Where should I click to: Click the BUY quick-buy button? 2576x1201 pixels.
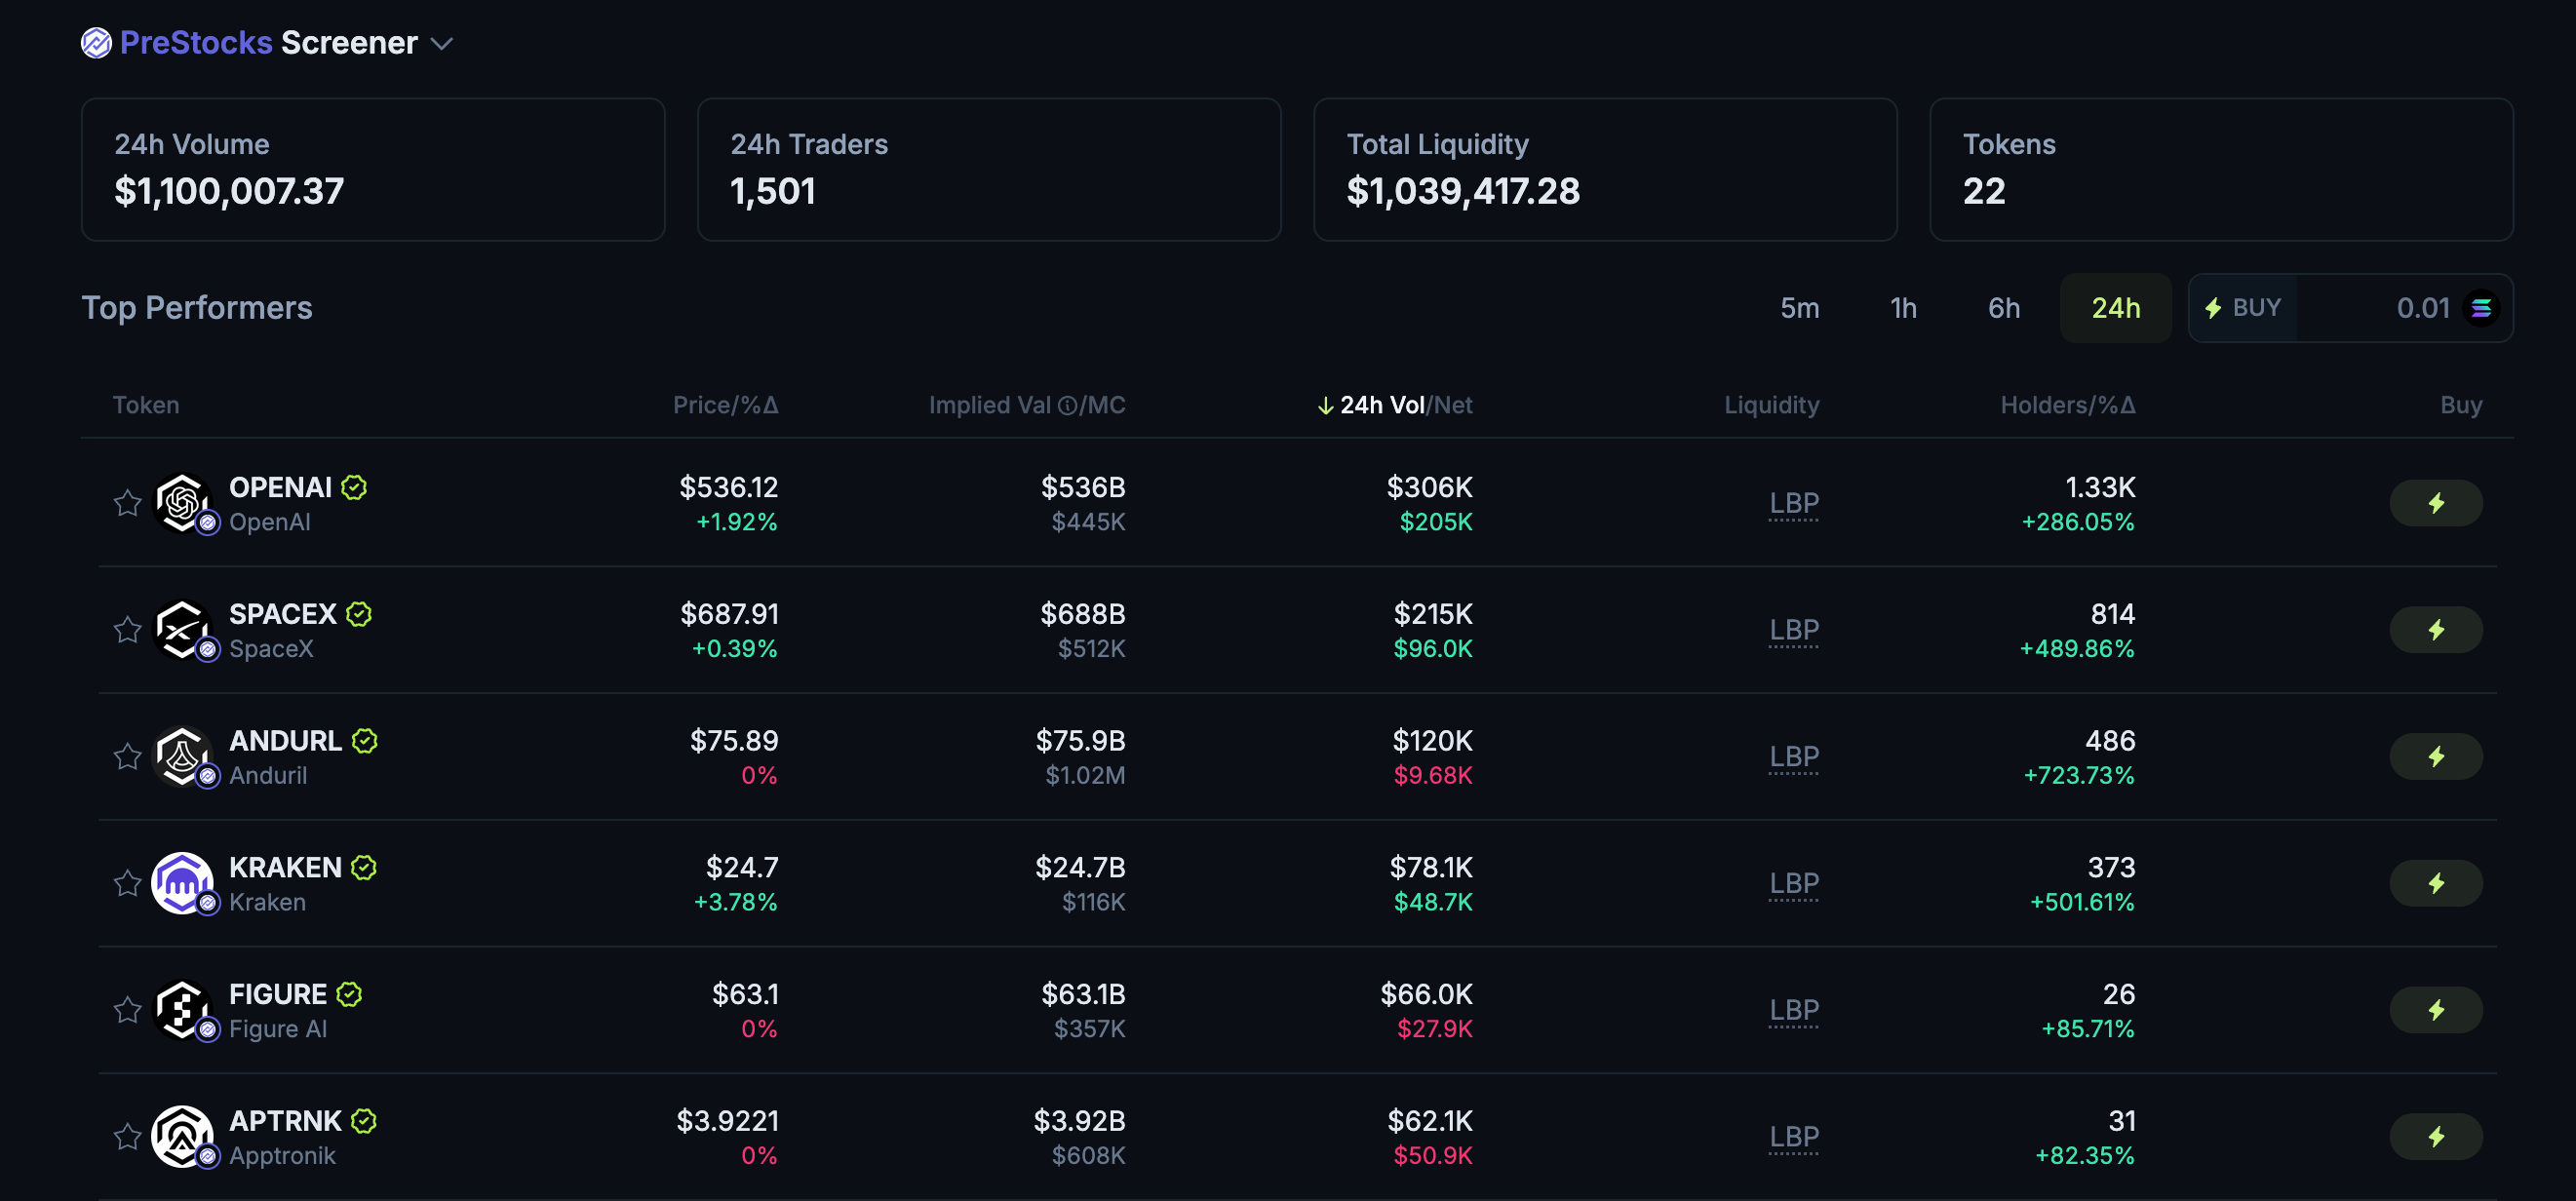point(2243,308)
